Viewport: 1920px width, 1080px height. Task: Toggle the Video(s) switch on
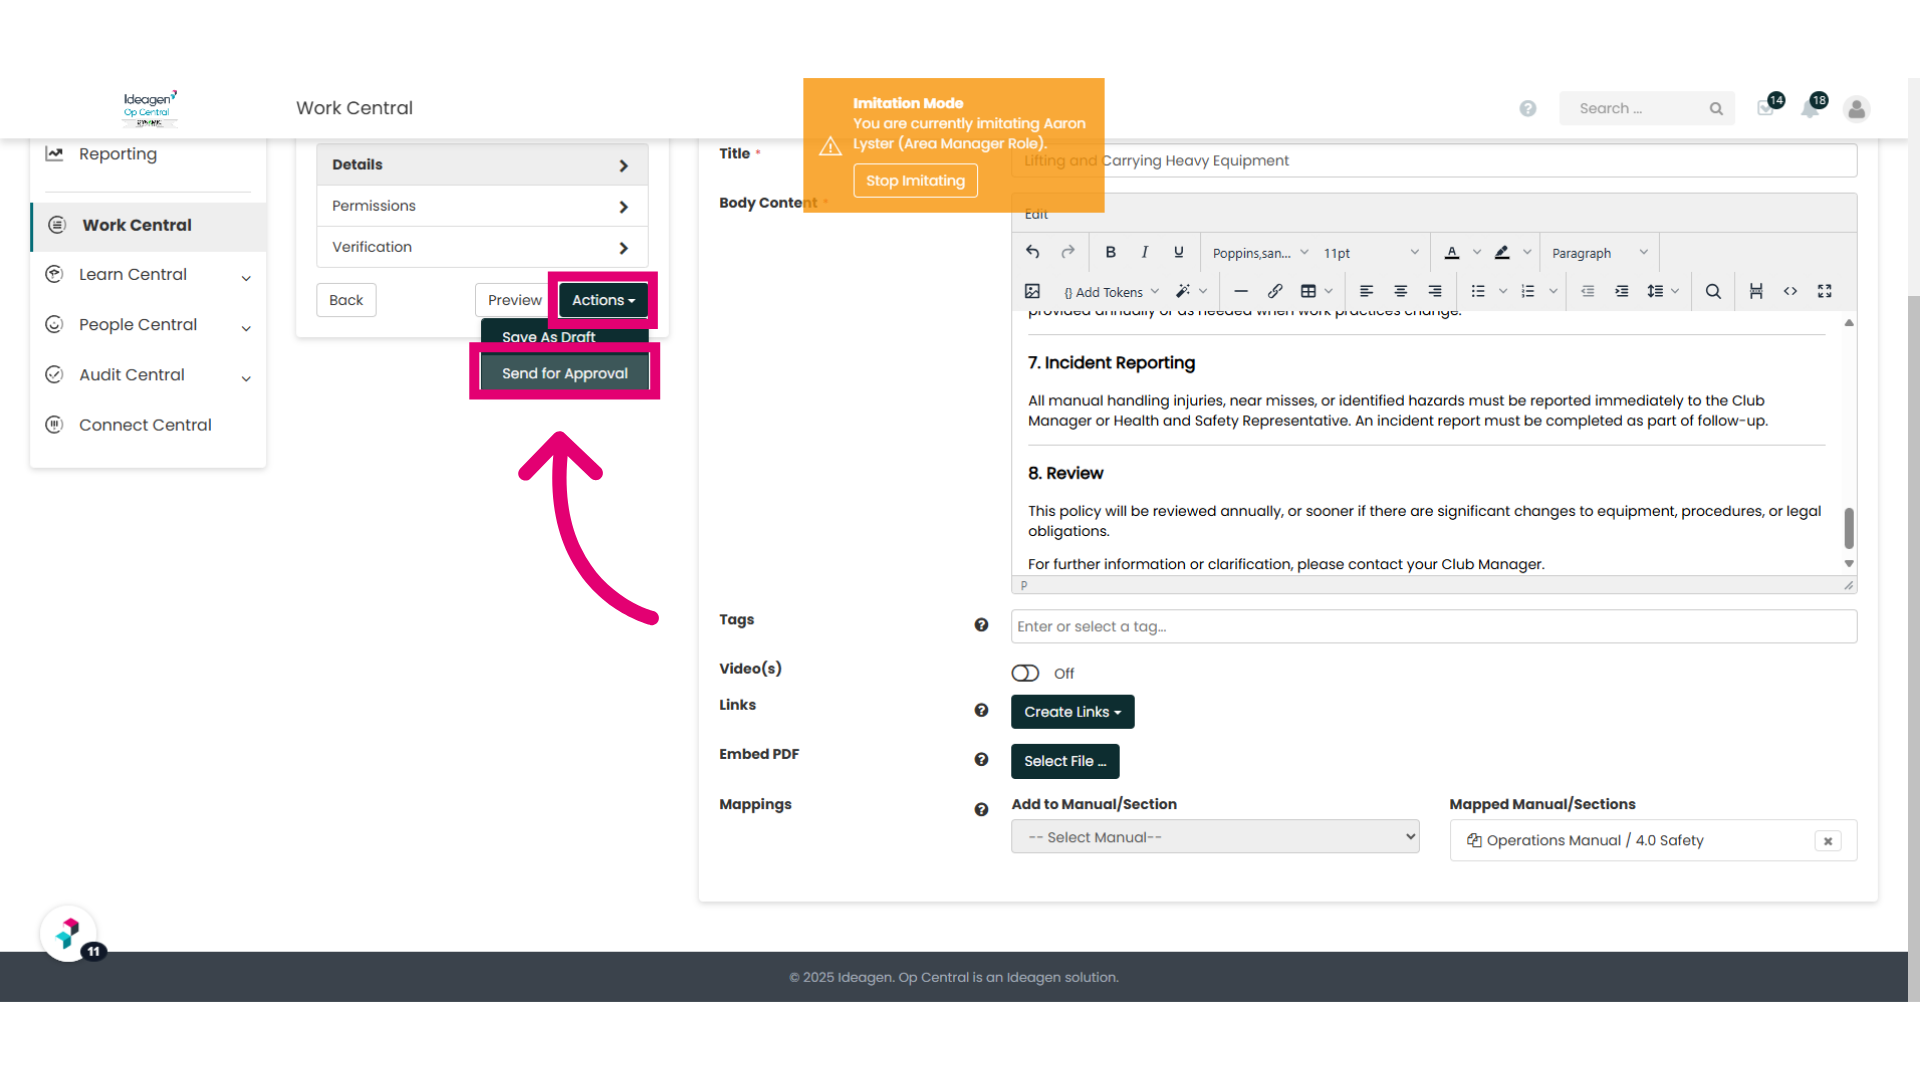point(1025,673)
